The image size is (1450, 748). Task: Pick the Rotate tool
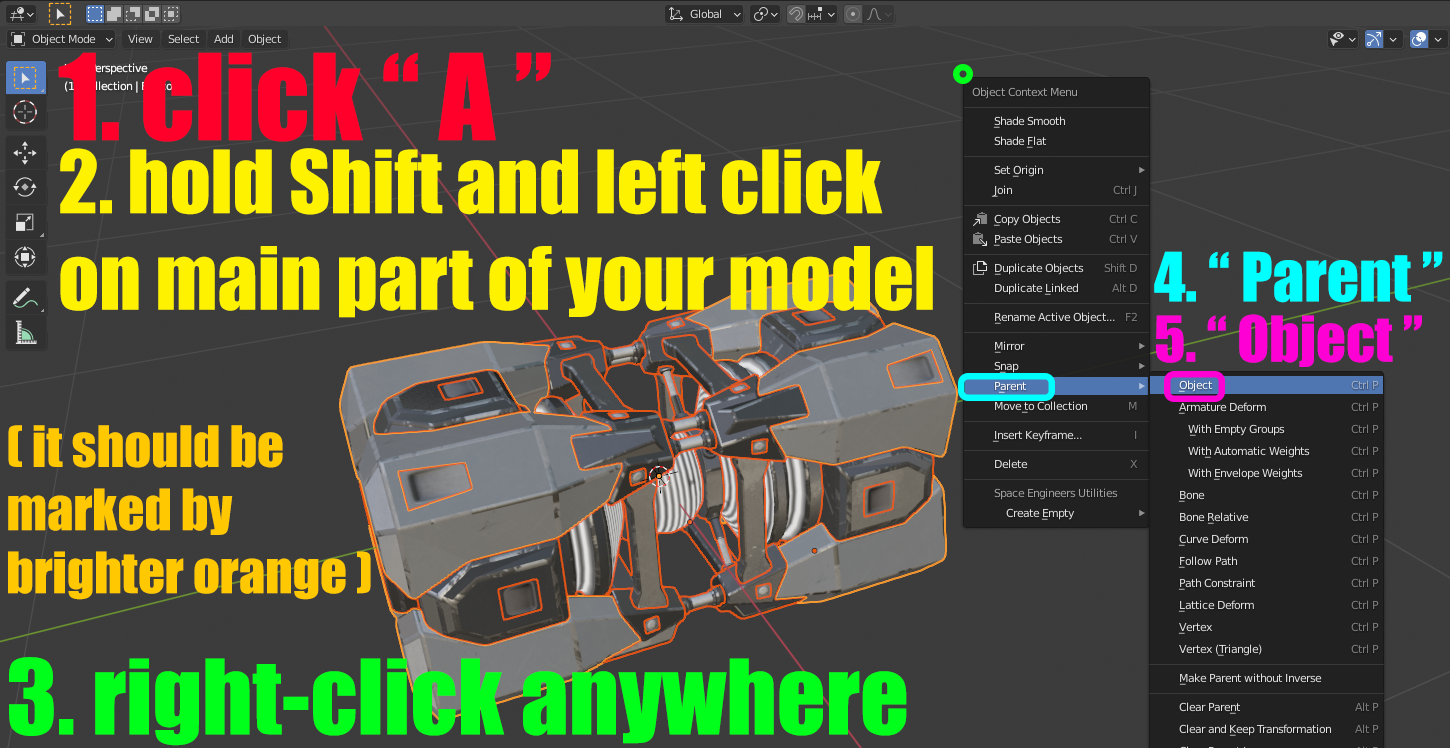tap(26, 187)
